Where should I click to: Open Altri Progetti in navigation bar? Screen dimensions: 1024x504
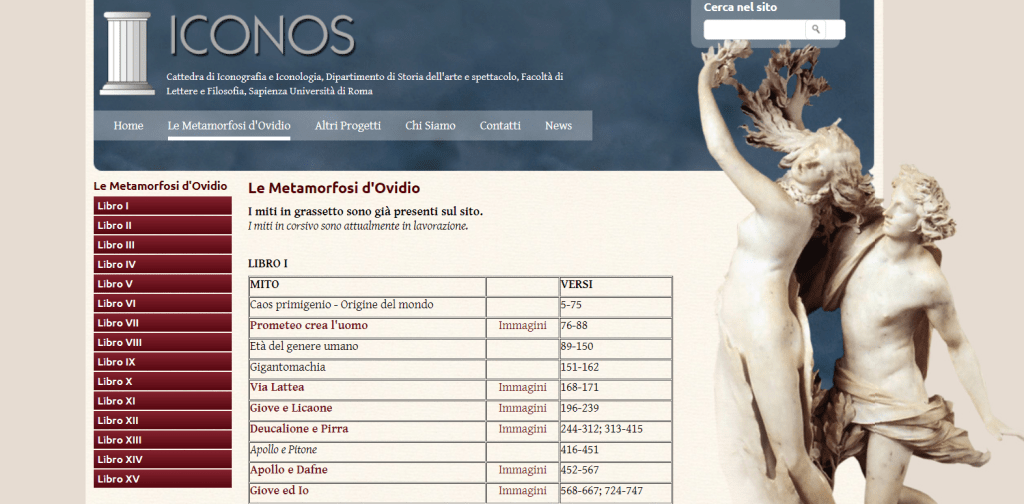347,126
